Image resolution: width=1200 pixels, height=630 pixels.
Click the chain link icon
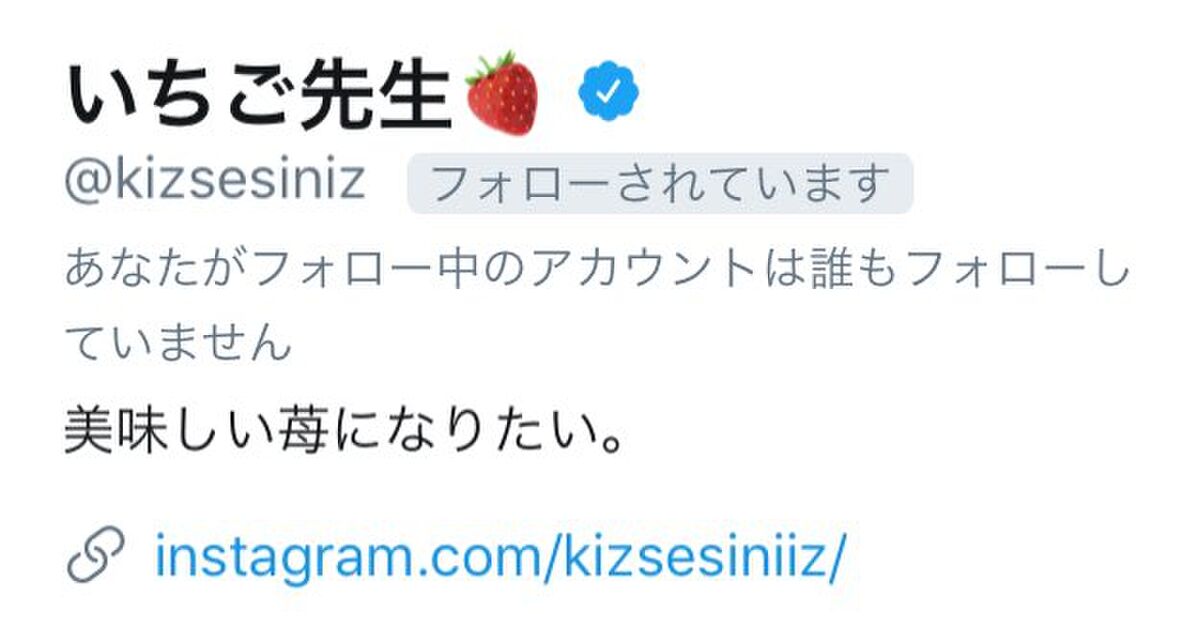click(95, 555)
